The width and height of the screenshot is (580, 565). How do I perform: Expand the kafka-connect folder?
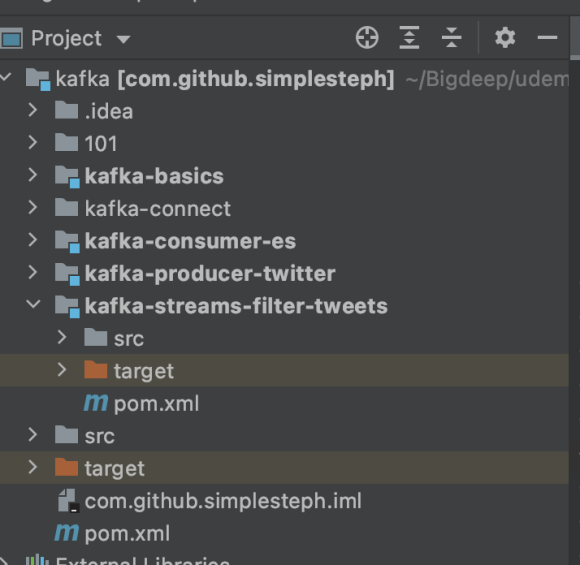(33, 208)
